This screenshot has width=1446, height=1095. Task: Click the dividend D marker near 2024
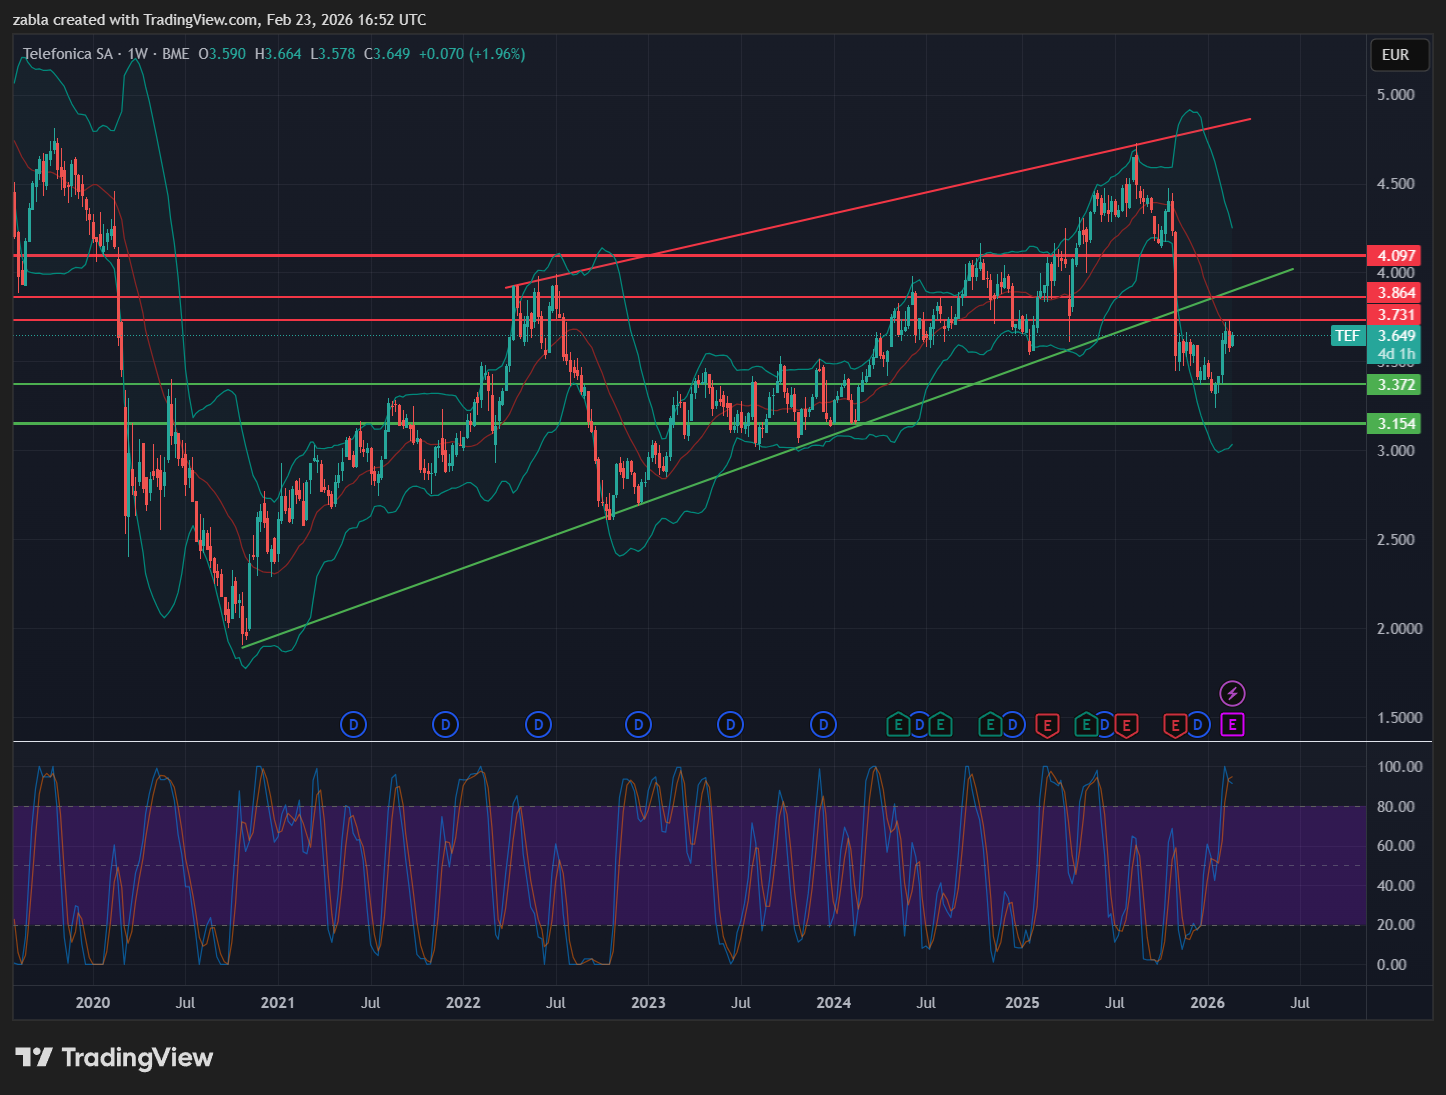click(823, 725)
